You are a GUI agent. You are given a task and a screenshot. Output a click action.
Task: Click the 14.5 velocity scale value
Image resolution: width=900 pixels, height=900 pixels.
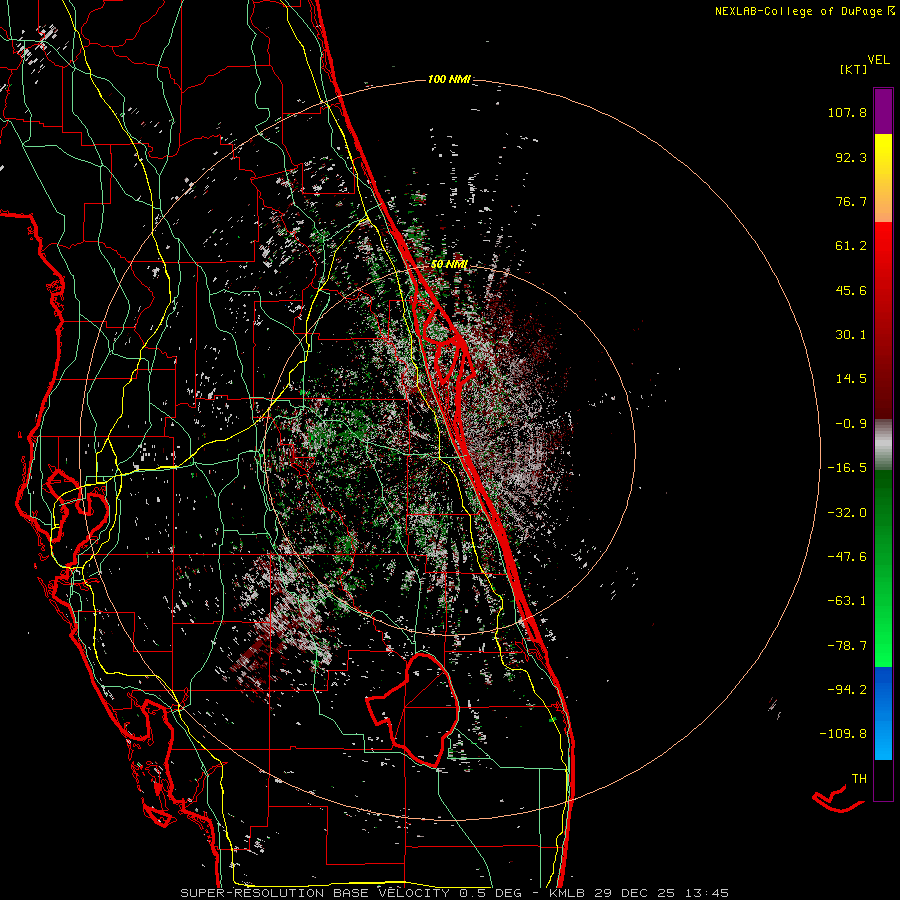[x=851, y=379]
